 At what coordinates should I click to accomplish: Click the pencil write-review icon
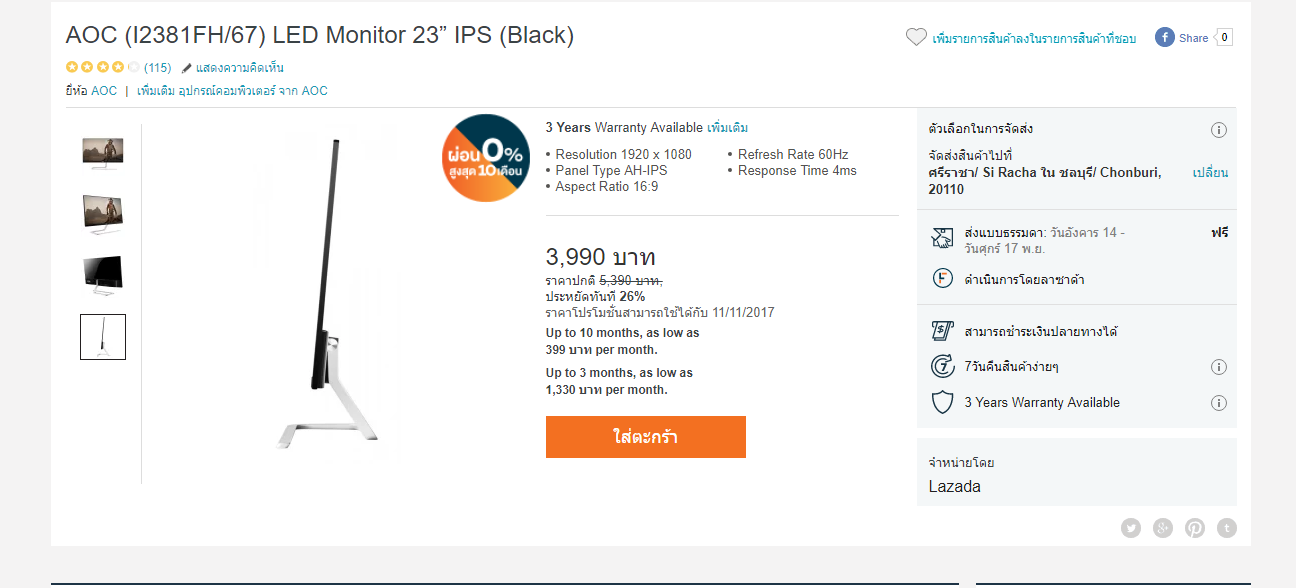tap(187, 68)
